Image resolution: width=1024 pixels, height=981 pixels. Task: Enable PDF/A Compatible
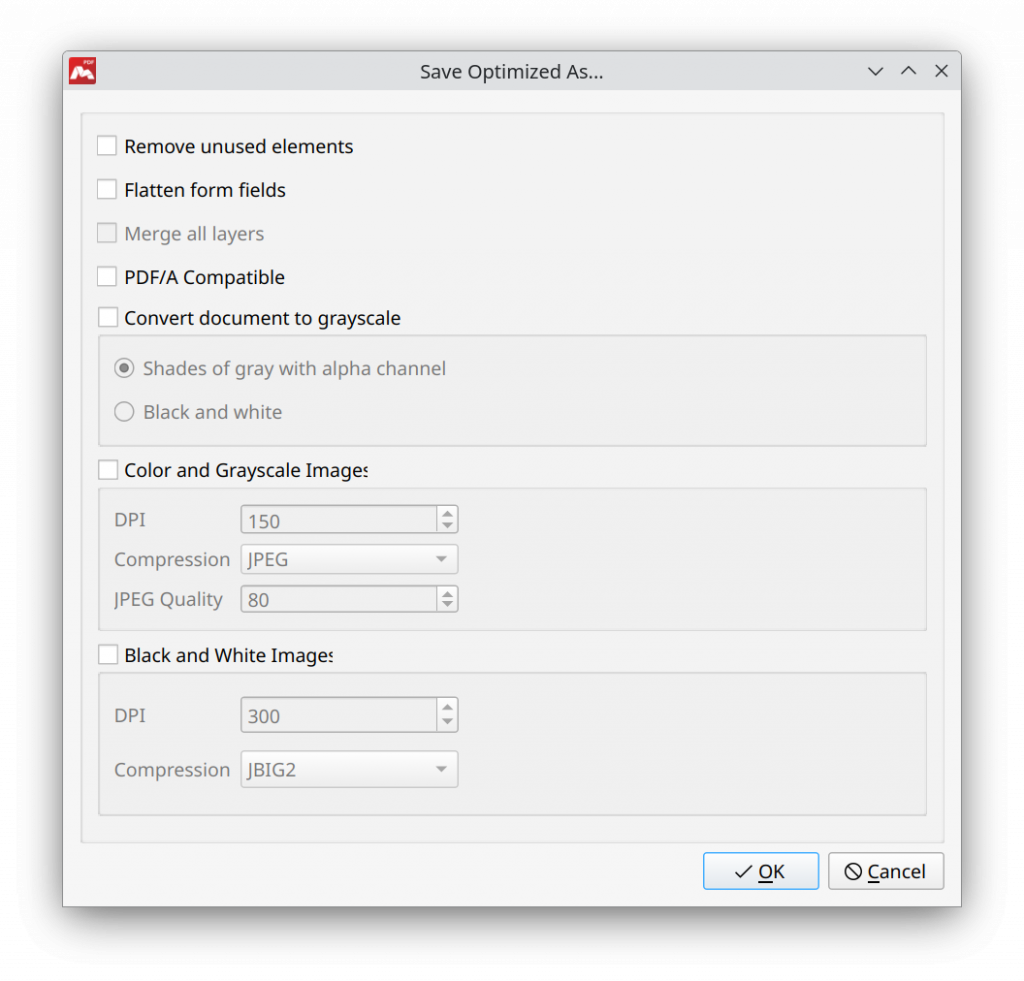pyautogui.click(x=107, y=276)
